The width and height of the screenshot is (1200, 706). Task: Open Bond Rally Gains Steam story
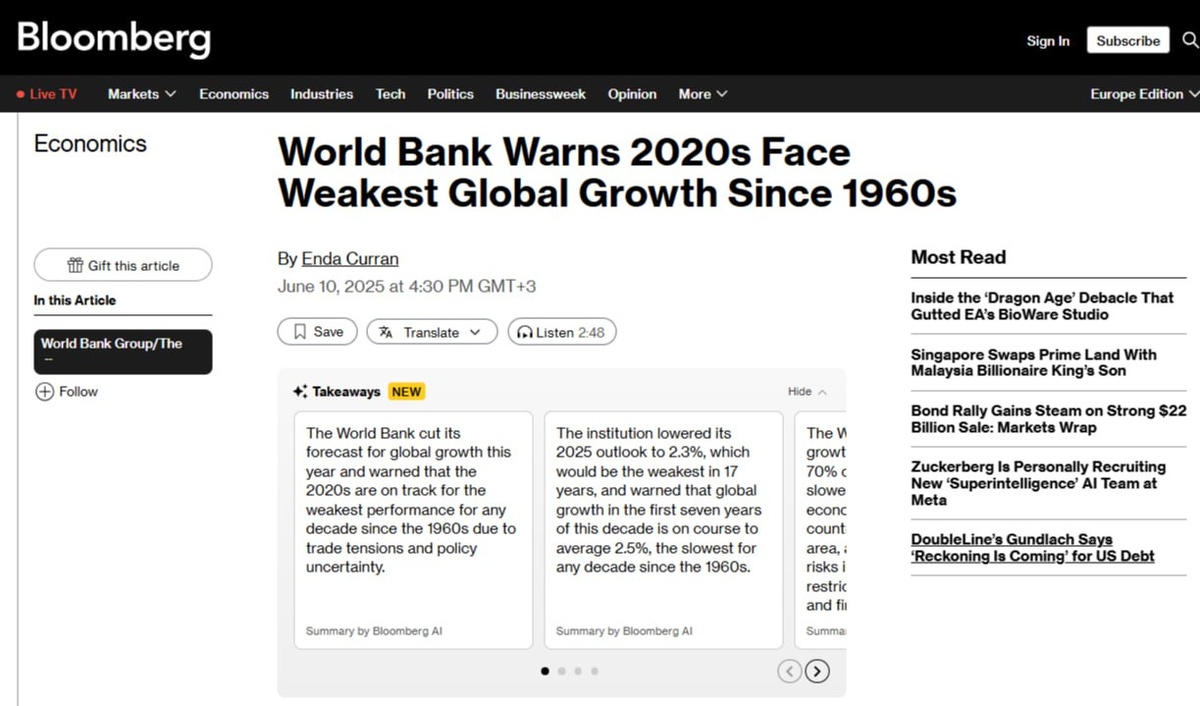pyautogui.click(x=1049, y=419)
